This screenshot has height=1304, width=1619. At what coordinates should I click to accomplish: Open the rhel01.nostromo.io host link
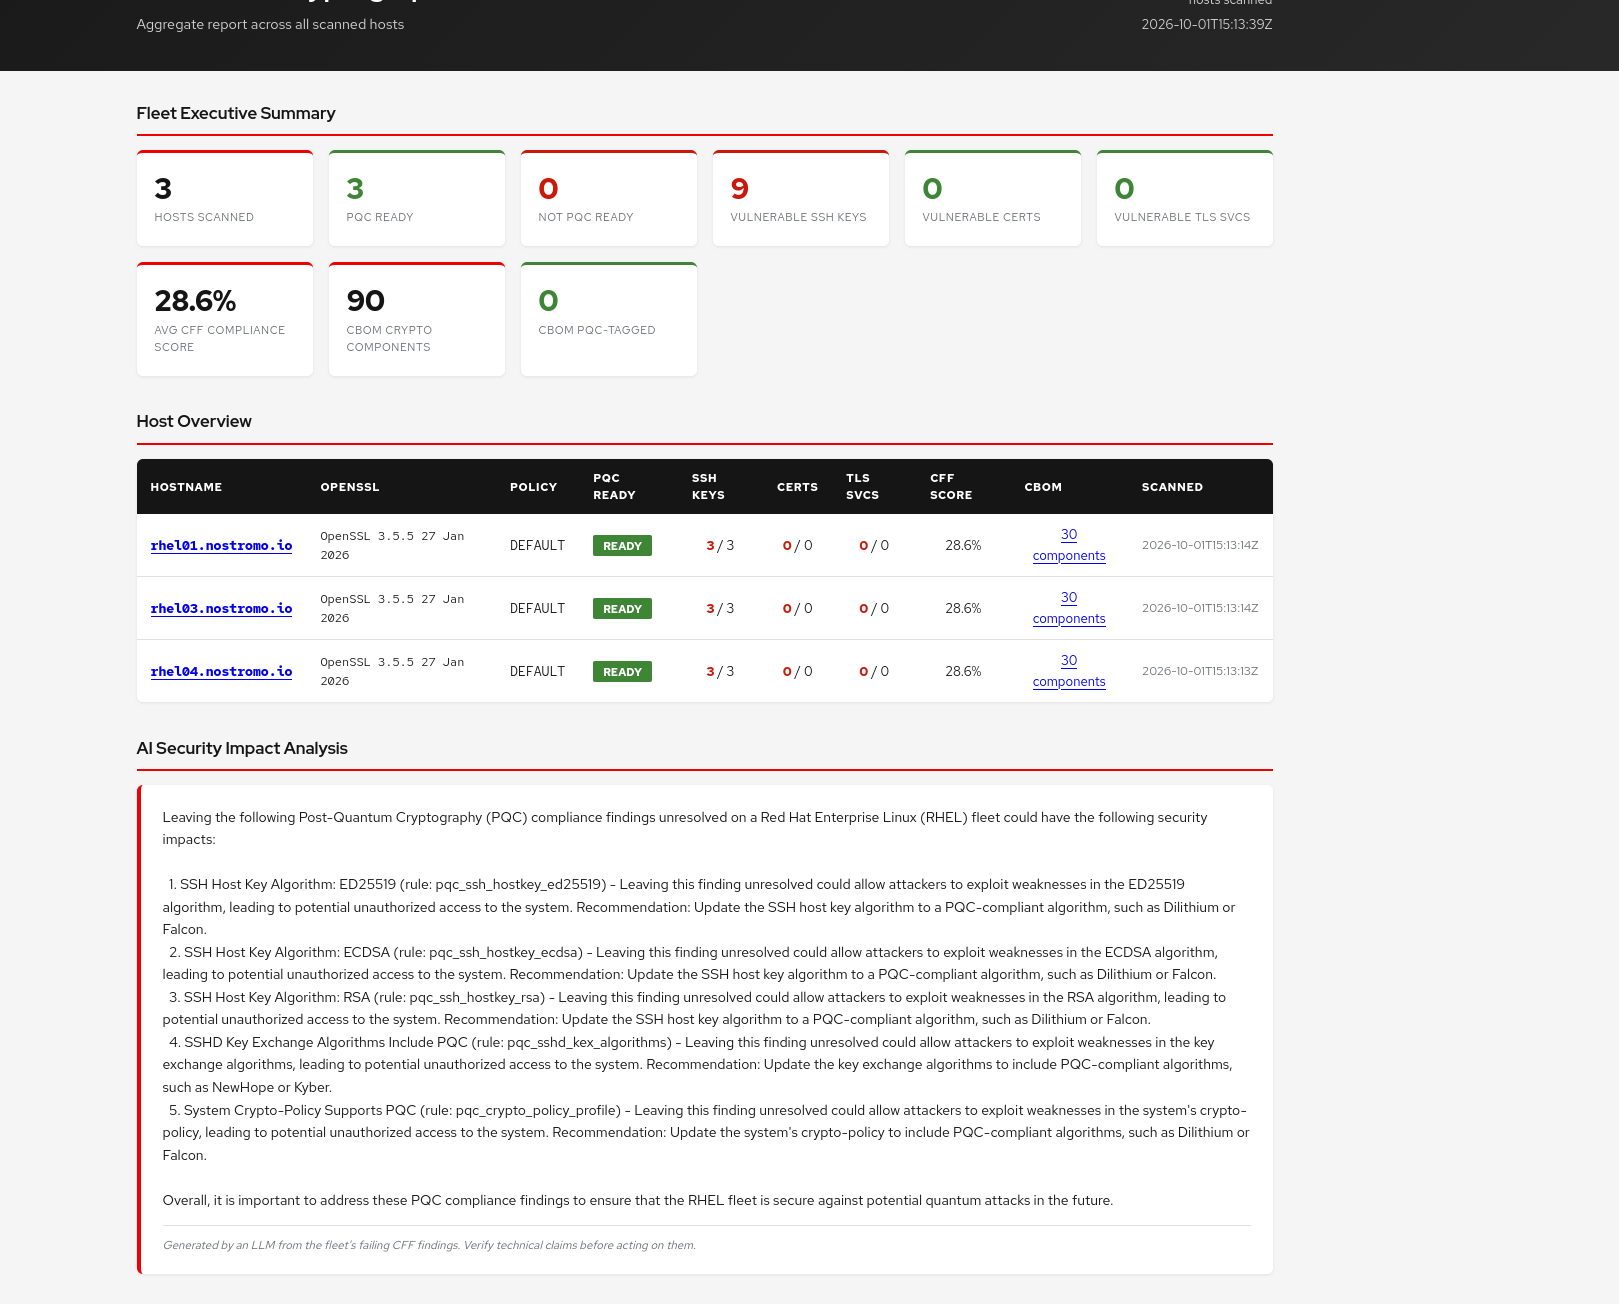pyautogui.click(x=221, y=545)
